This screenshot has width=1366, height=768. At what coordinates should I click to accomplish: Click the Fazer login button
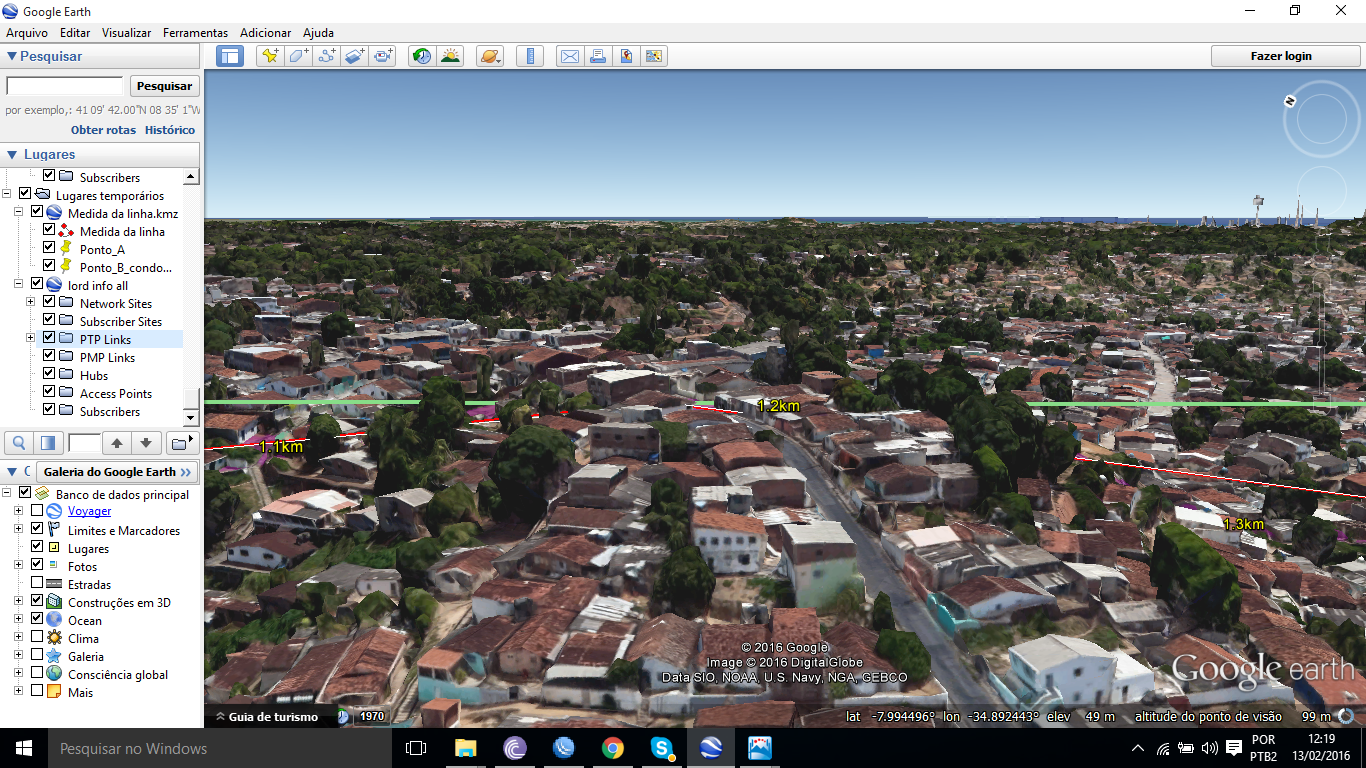click(x=1280, y=56)
